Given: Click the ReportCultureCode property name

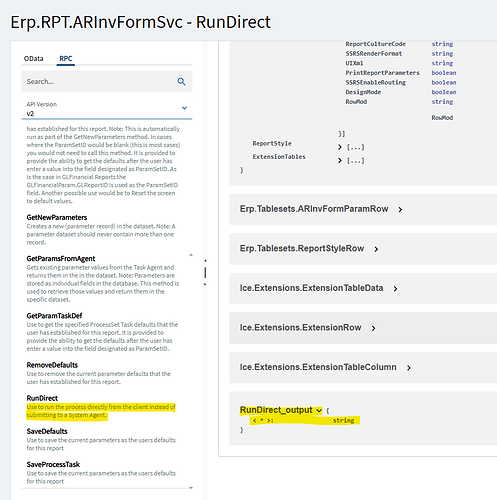Looking at the screenshot, I should 375,44.
